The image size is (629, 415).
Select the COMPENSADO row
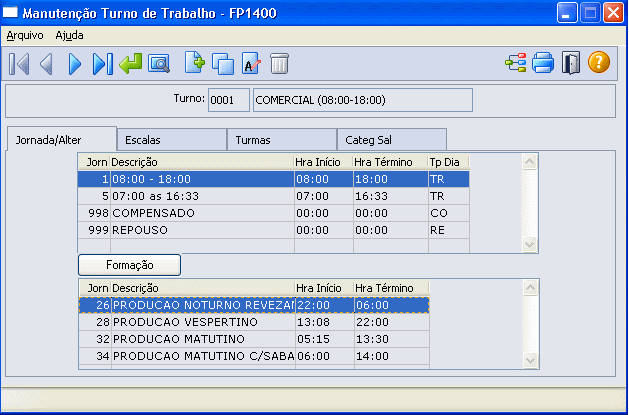pyautogui.click(x=274, y=213)
